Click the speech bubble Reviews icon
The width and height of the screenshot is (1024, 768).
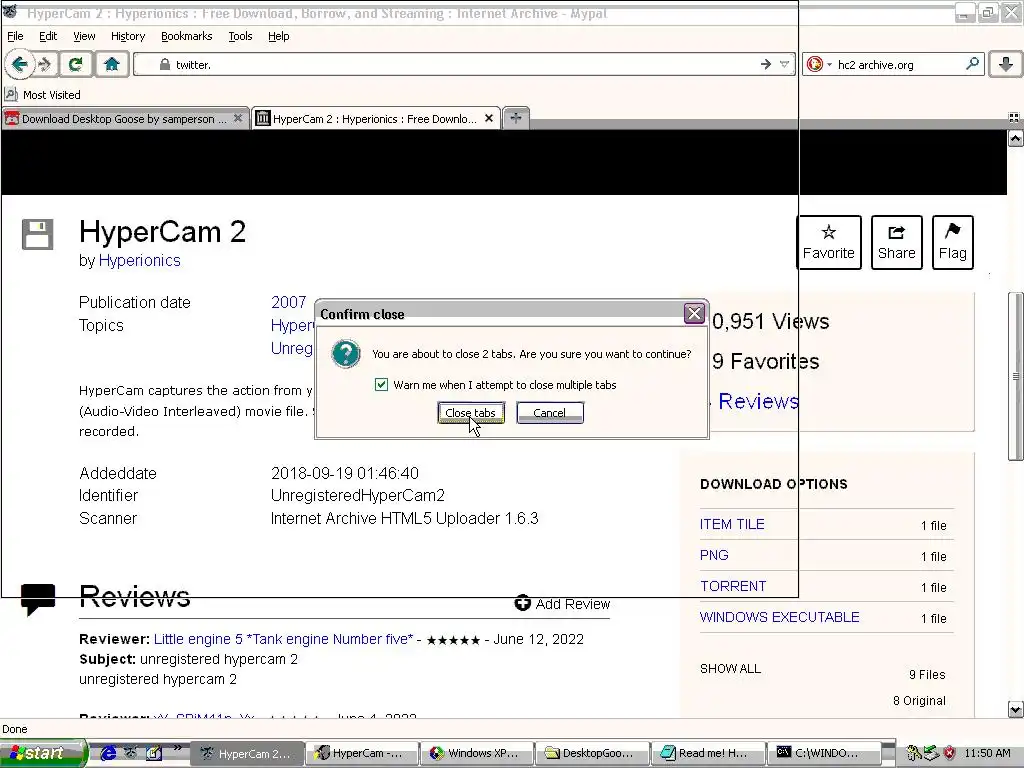coord(38,600)
